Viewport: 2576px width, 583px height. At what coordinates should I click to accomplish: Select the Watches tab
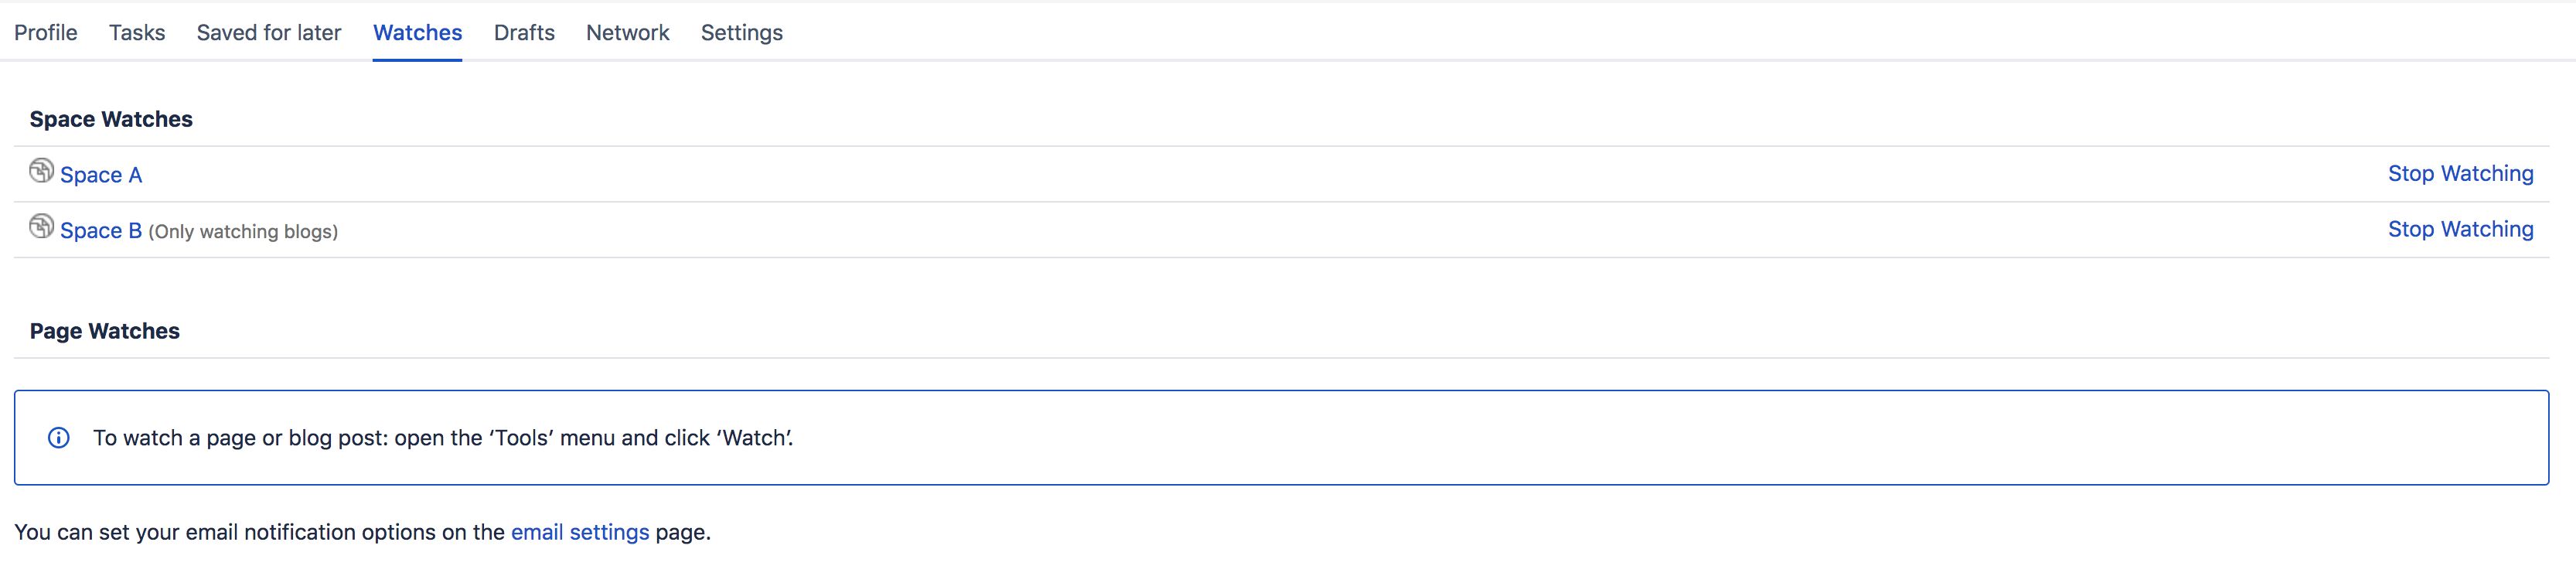pos(417,32)
